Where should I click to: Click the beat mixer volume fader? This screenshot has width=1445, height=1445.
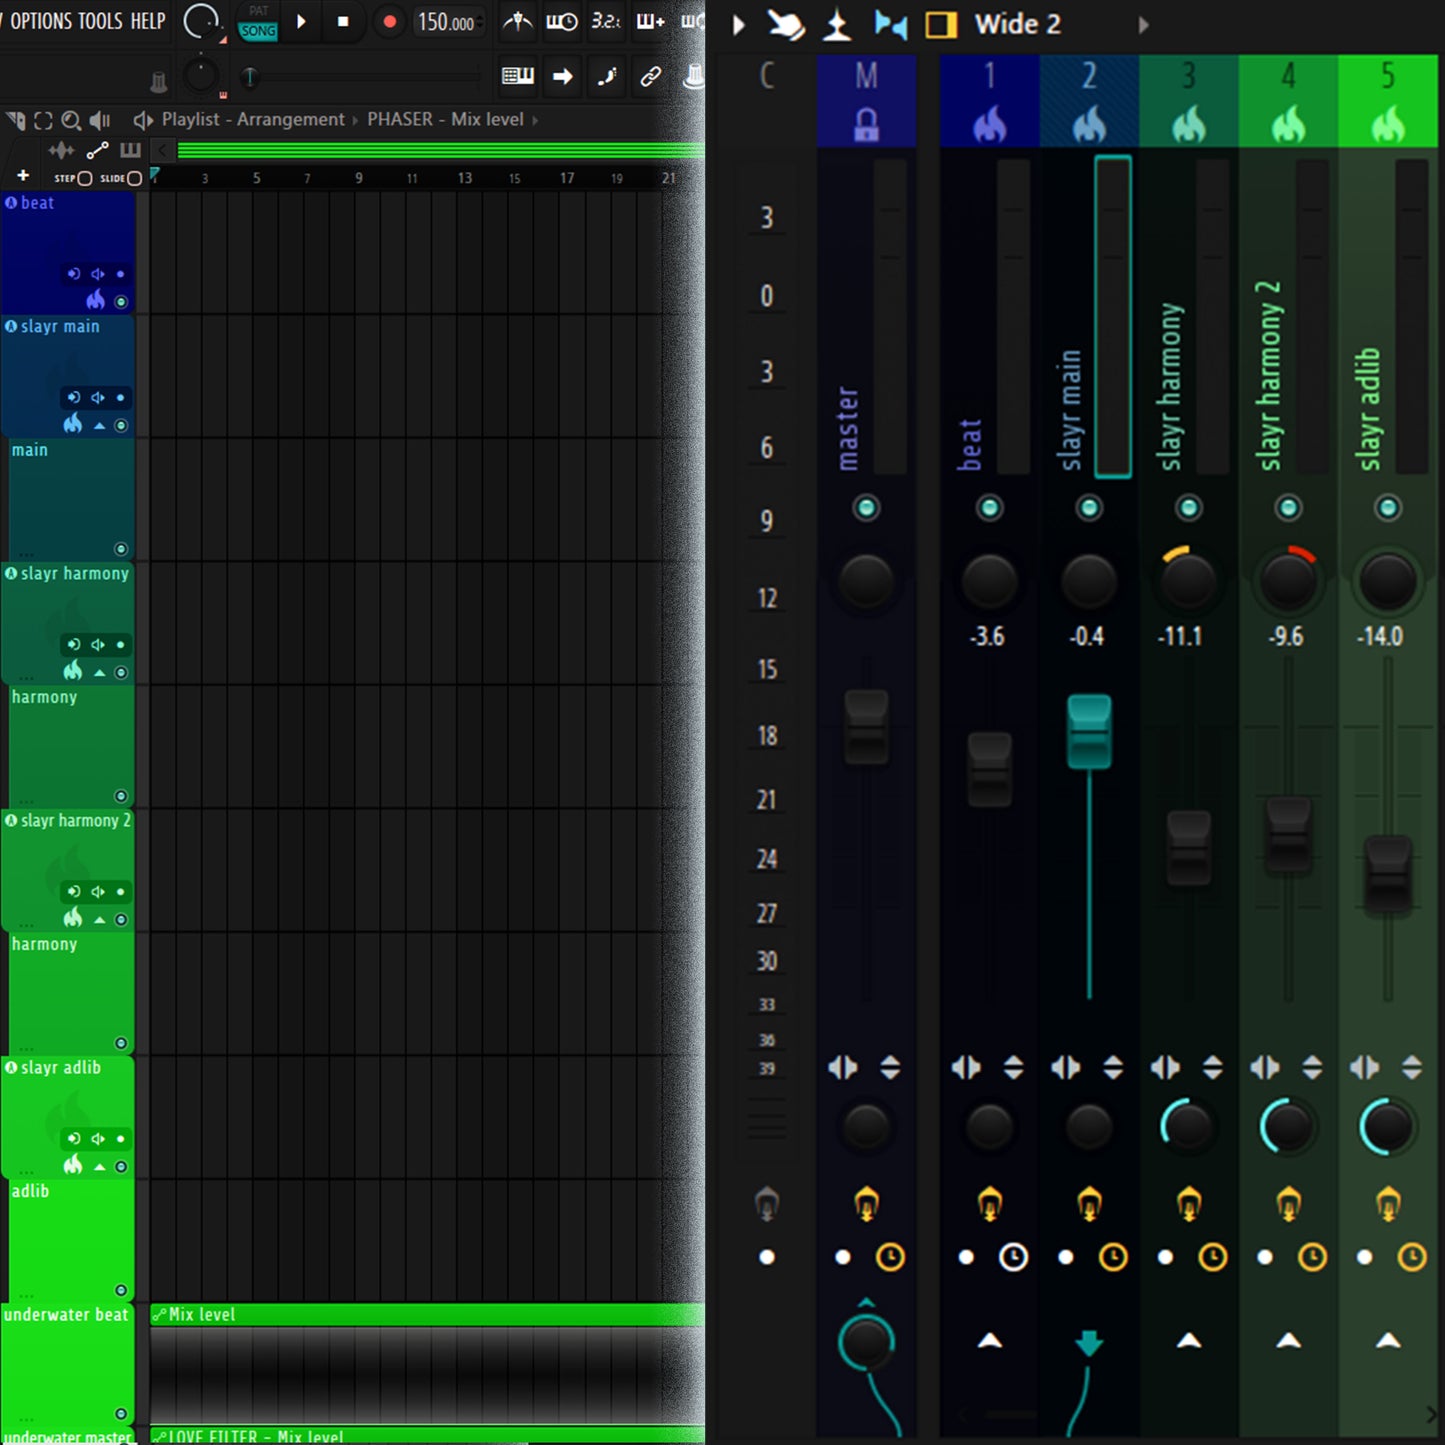tap(989, 769)
